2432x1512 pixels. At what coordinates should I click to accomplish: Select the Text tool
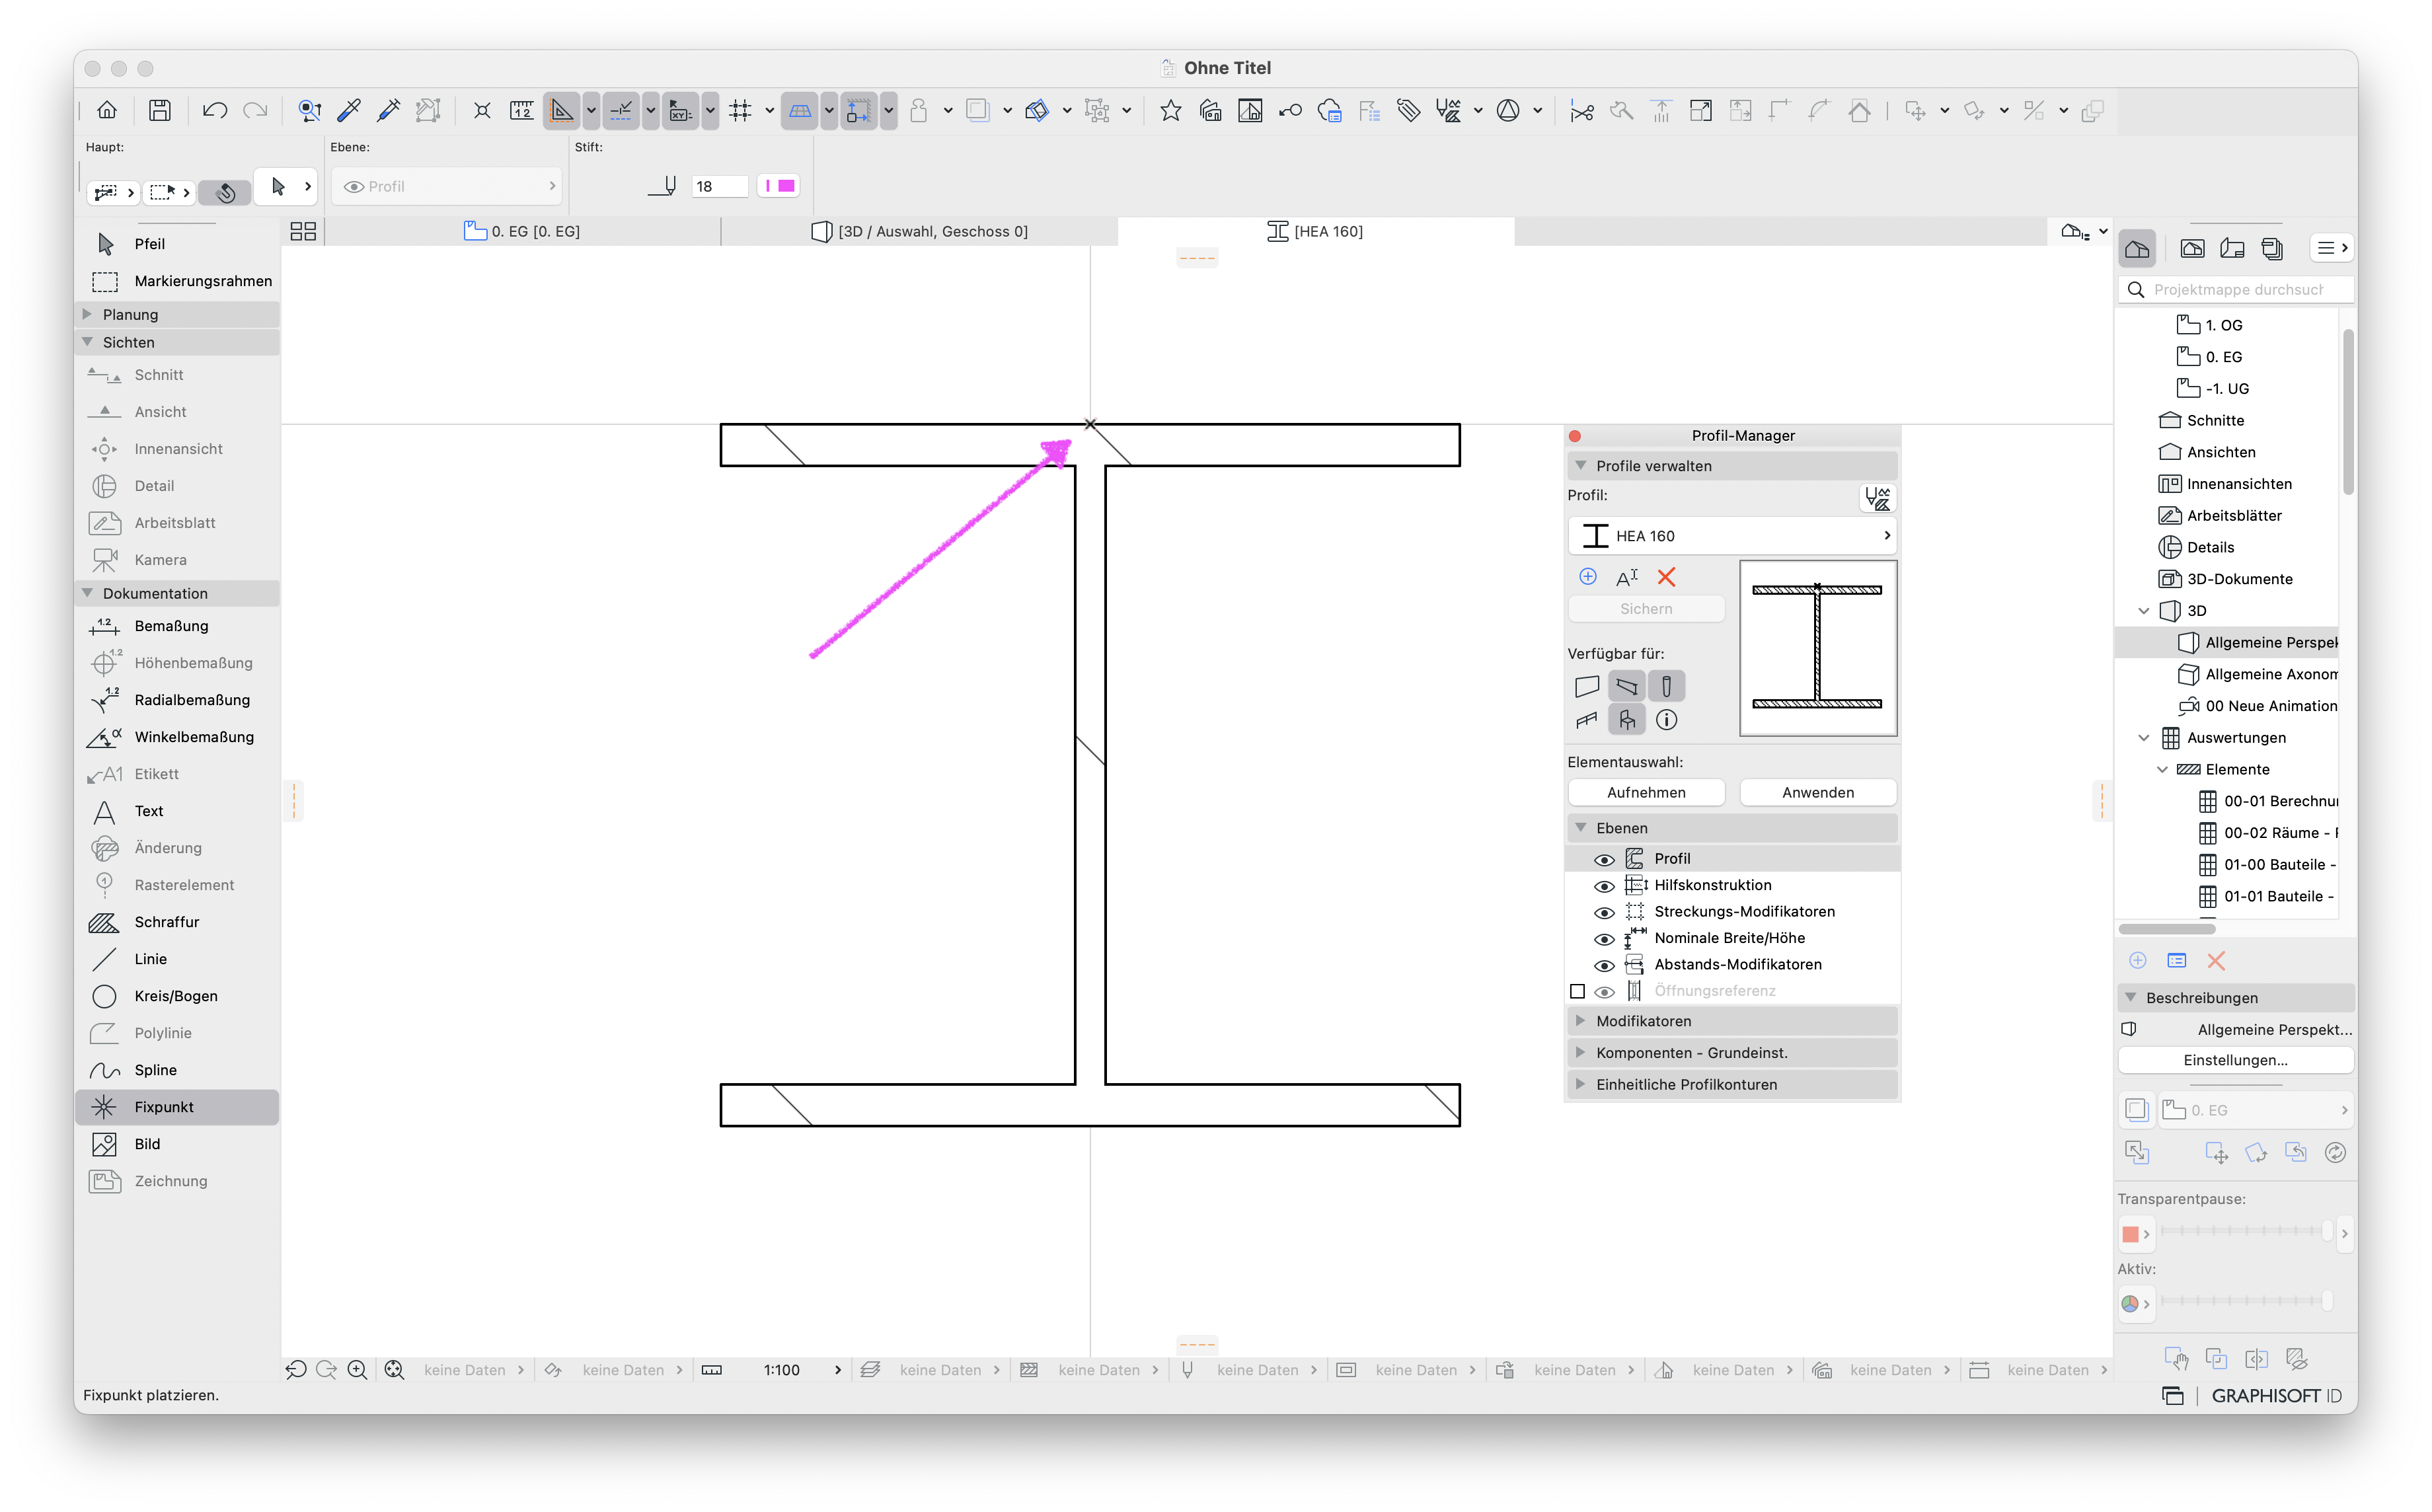click(177, 811)
